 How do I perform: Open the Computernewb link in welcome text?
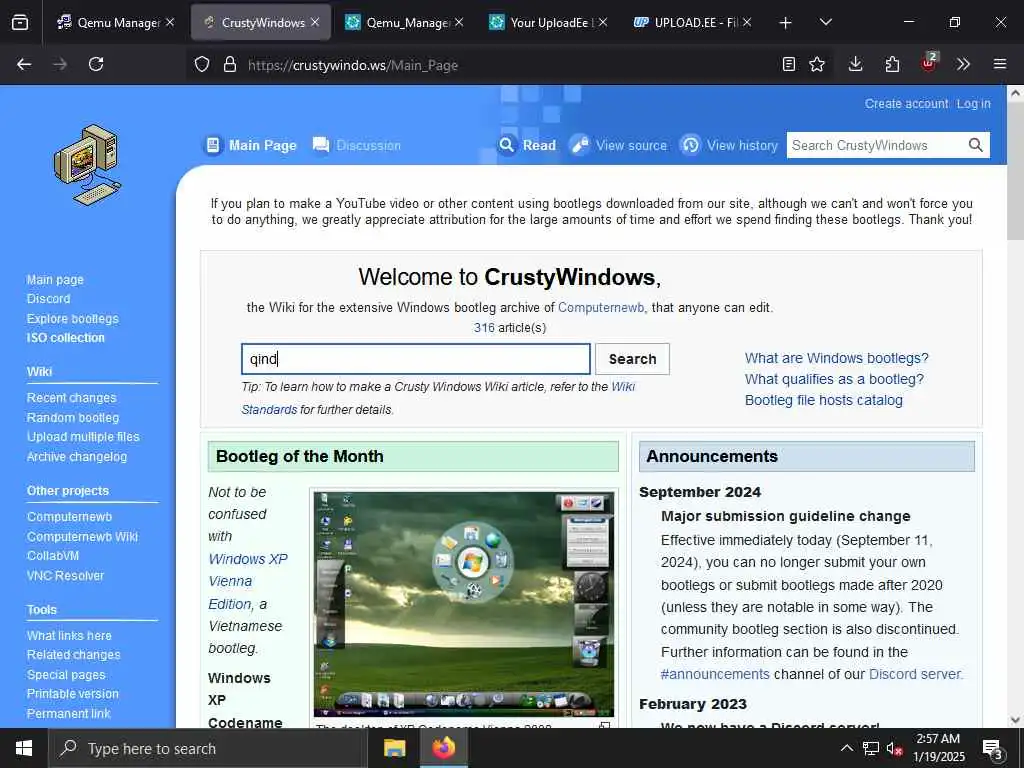coord(601,308)
